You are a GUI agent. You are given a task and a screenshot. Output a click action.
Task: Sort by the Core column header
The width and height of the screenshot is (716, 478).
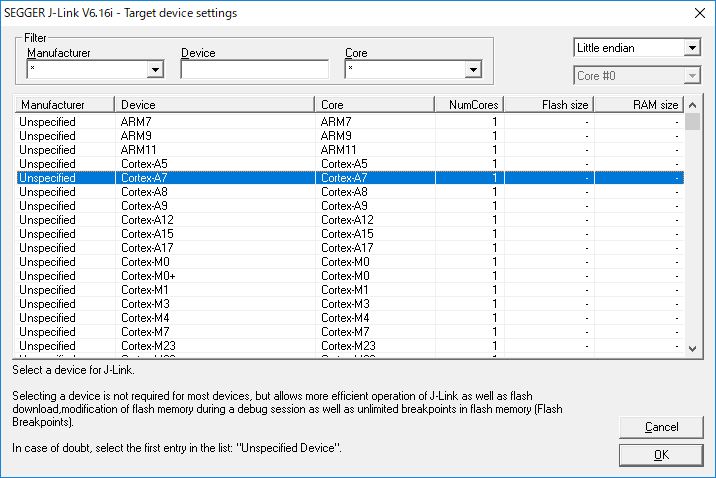374,105
